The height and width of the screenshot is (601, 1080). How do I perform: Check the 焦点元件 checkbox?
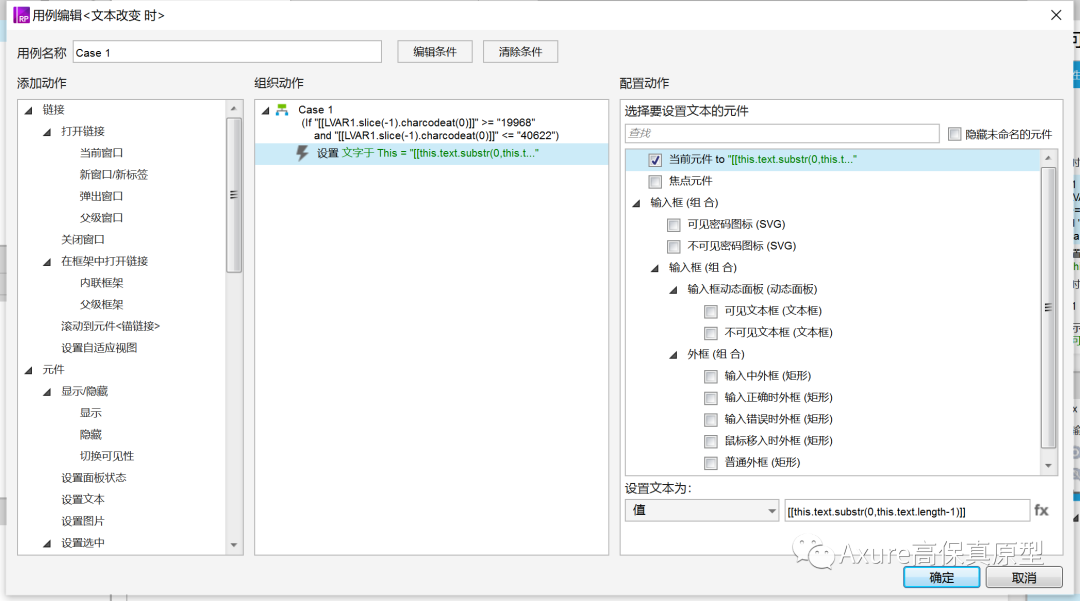point(655,181)
